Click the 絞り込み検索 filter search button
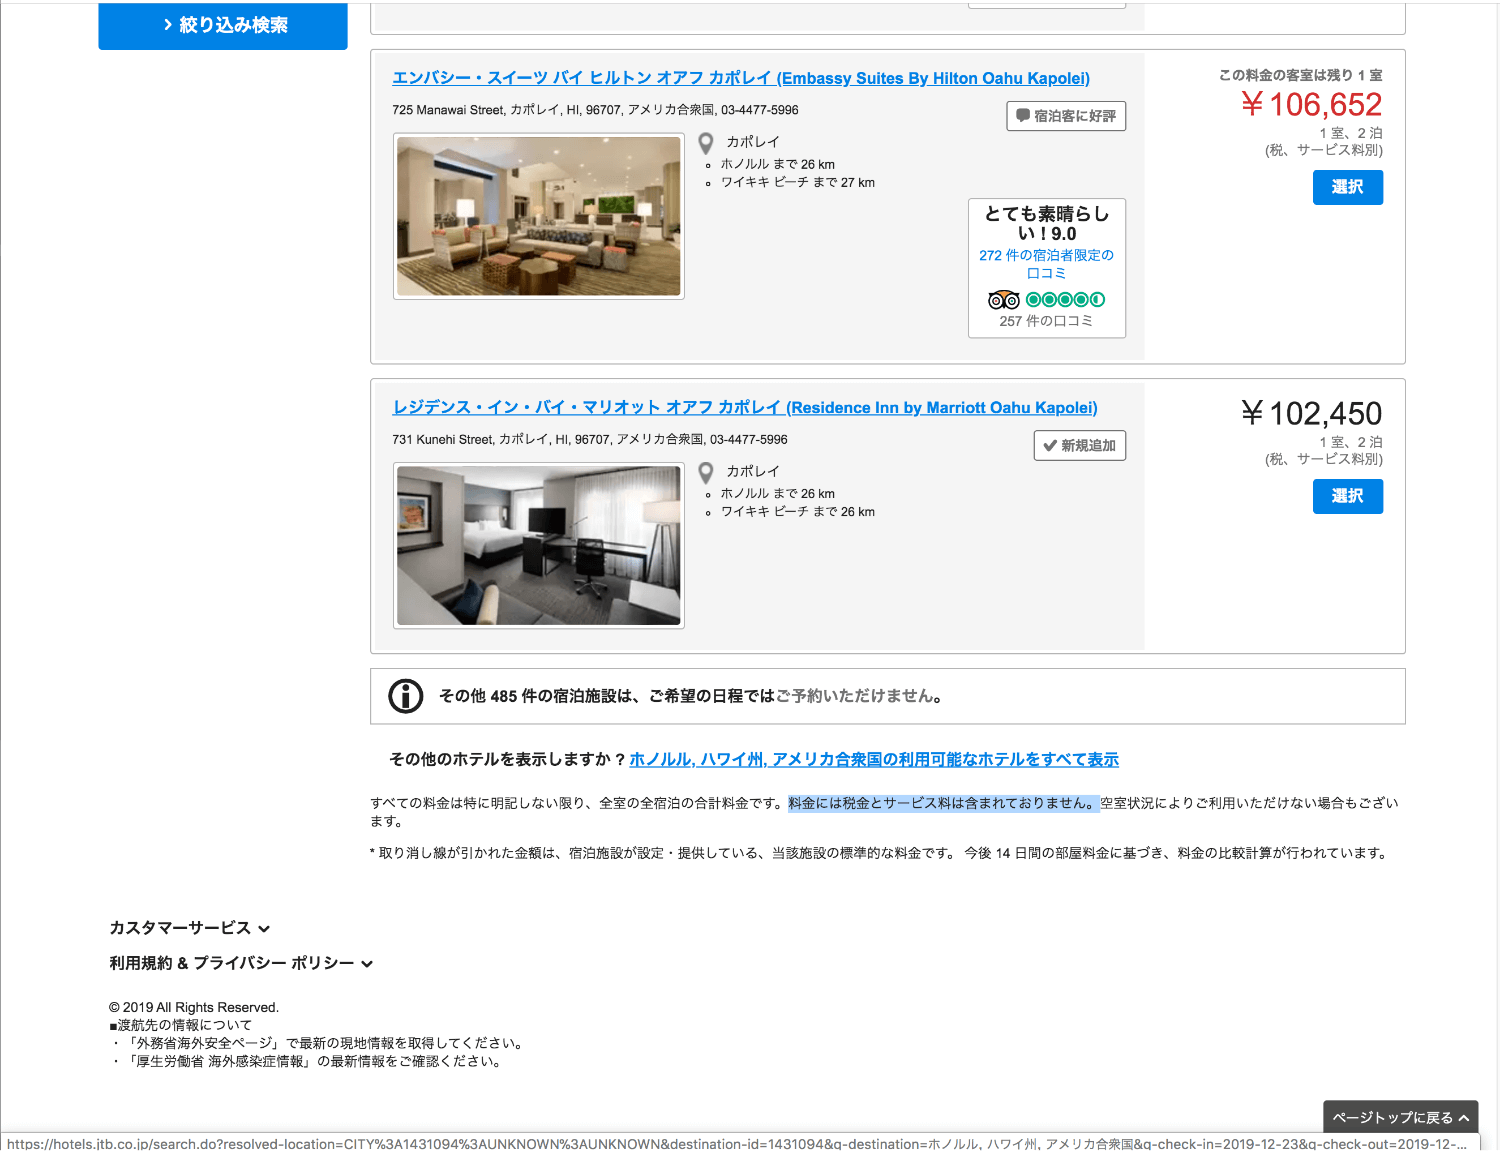This screenshot has width=1500, height=1151. tap(223, 25)
